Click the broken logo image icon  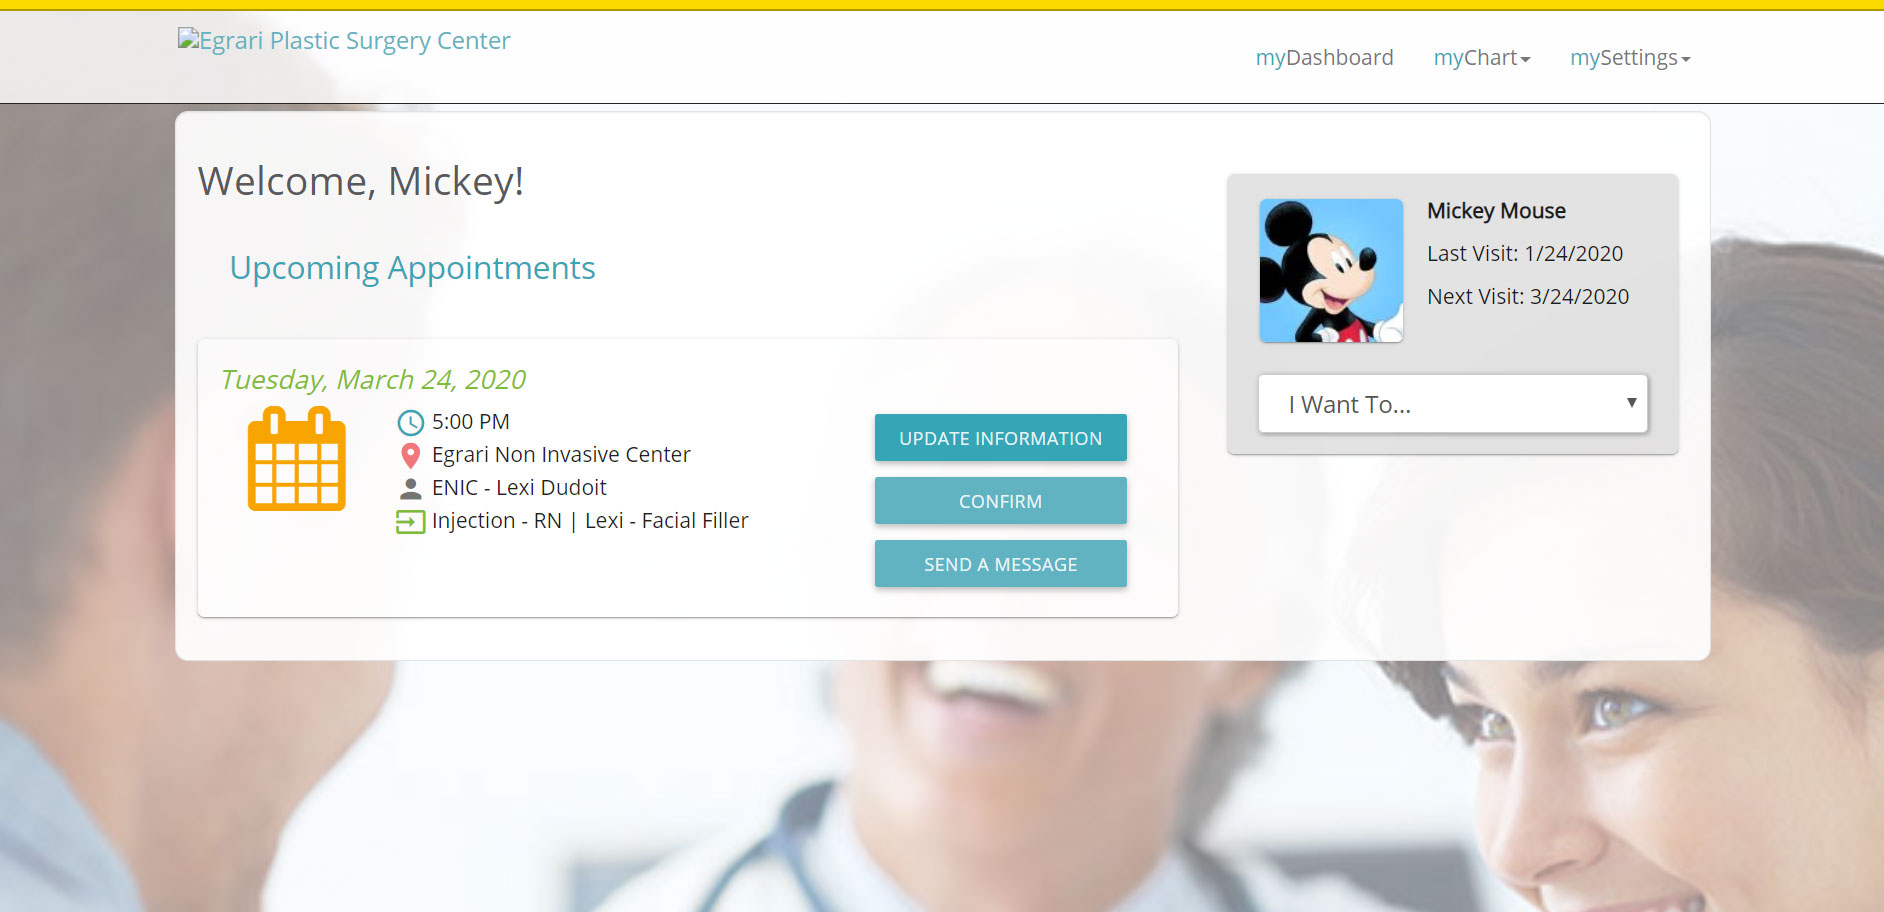188,39
